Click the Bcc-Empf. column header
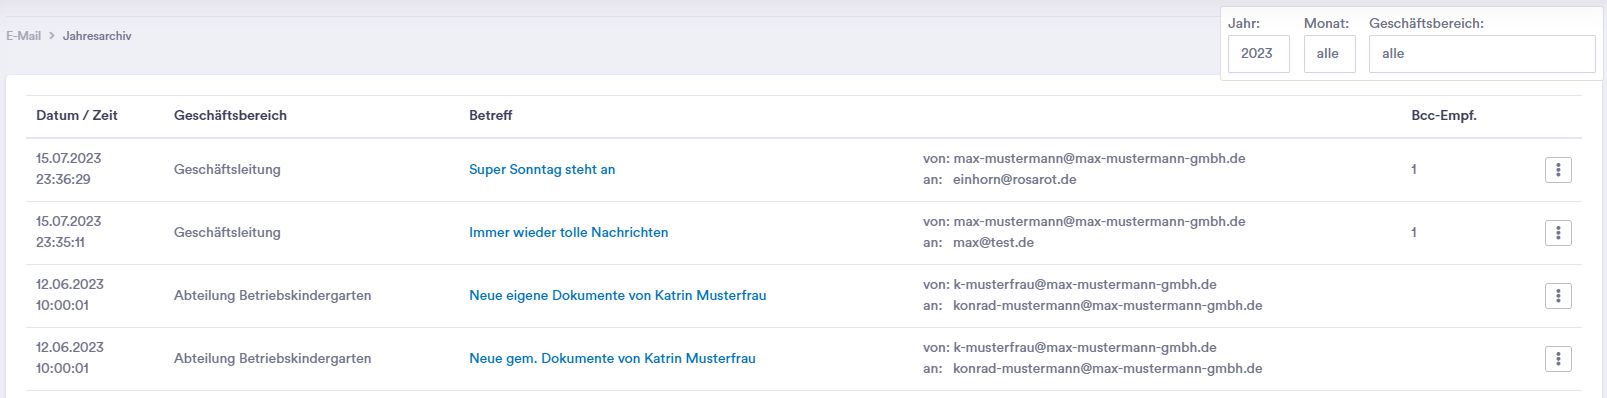 tap(1444, 116)
